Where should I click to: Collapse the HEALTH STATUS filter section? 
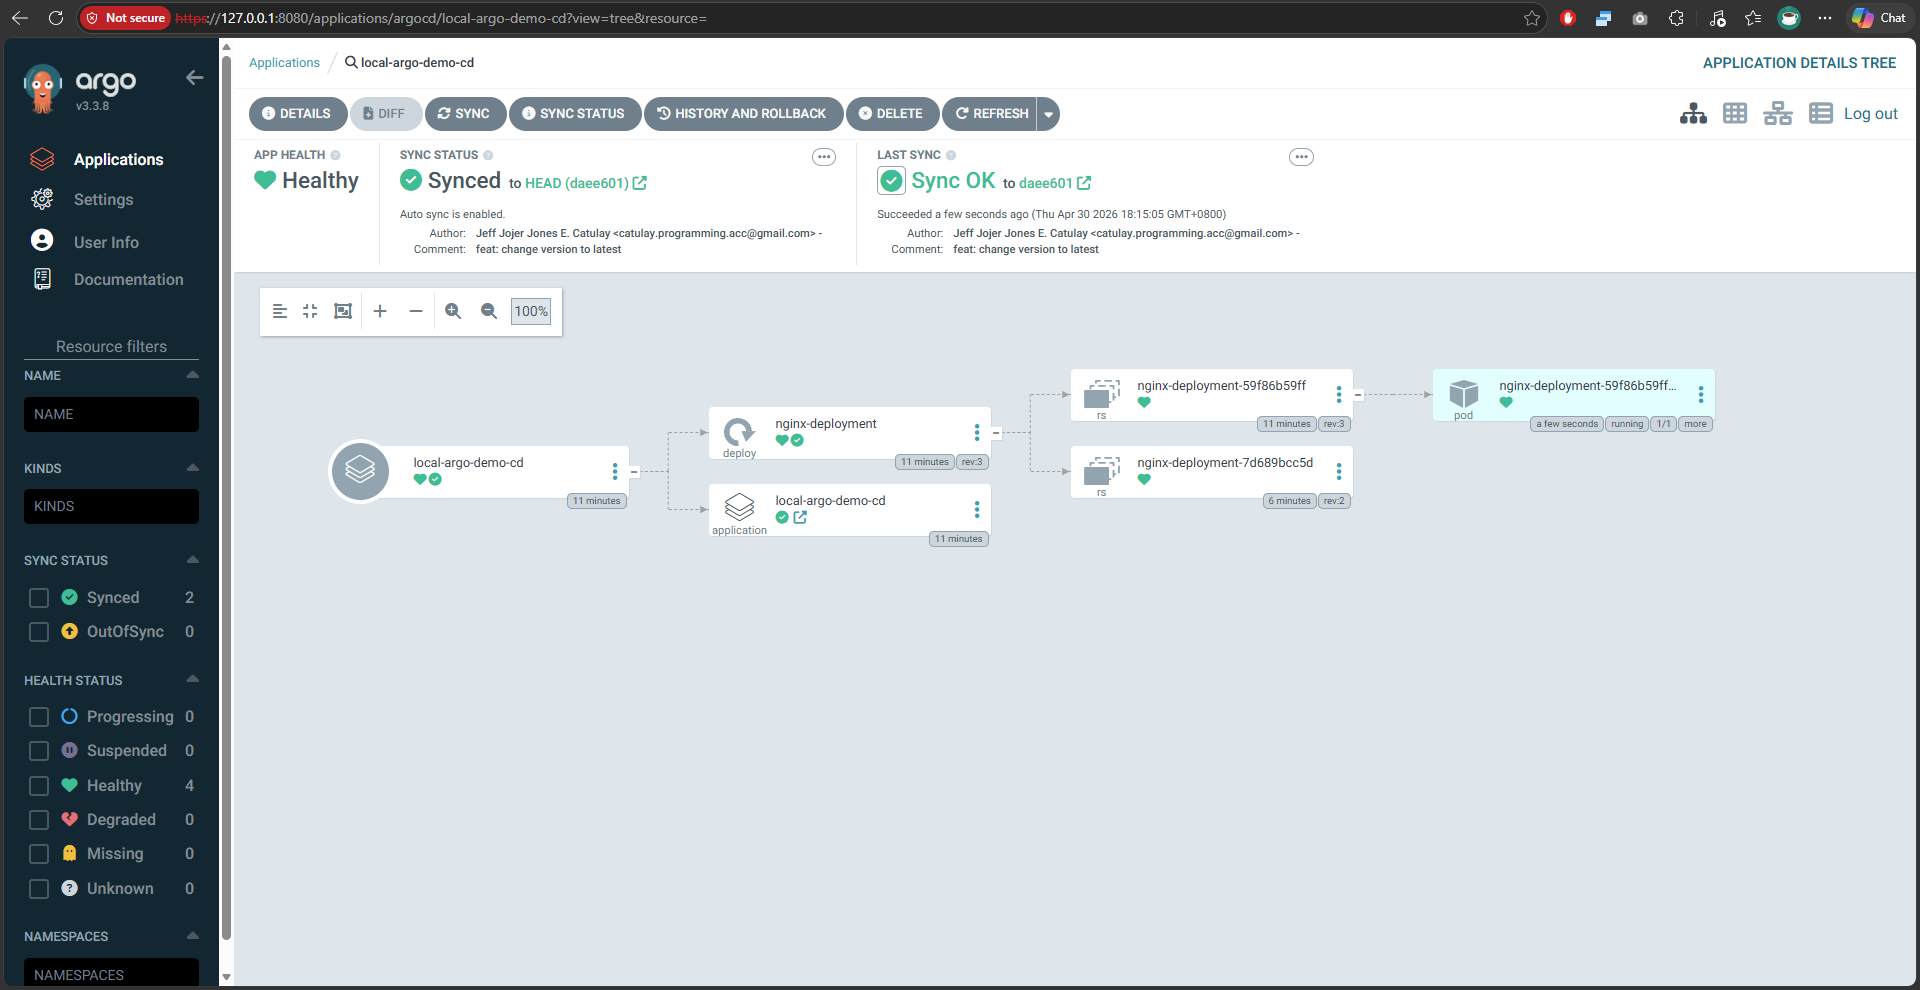[x=193, y=679]
